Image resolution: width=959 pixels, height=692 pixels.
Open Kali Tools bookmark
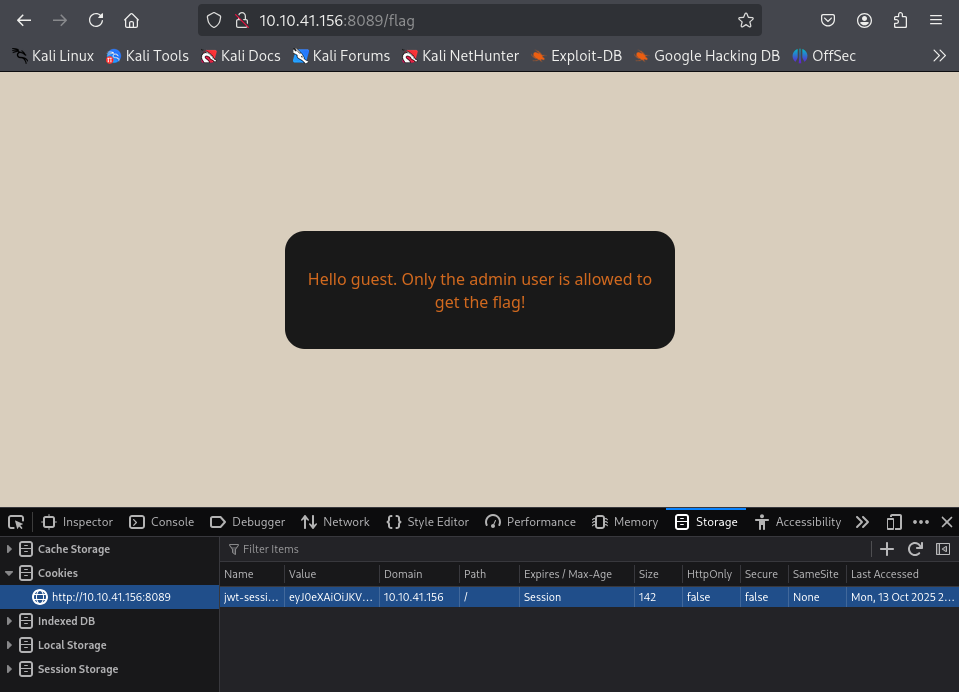(x=147, y=56)
